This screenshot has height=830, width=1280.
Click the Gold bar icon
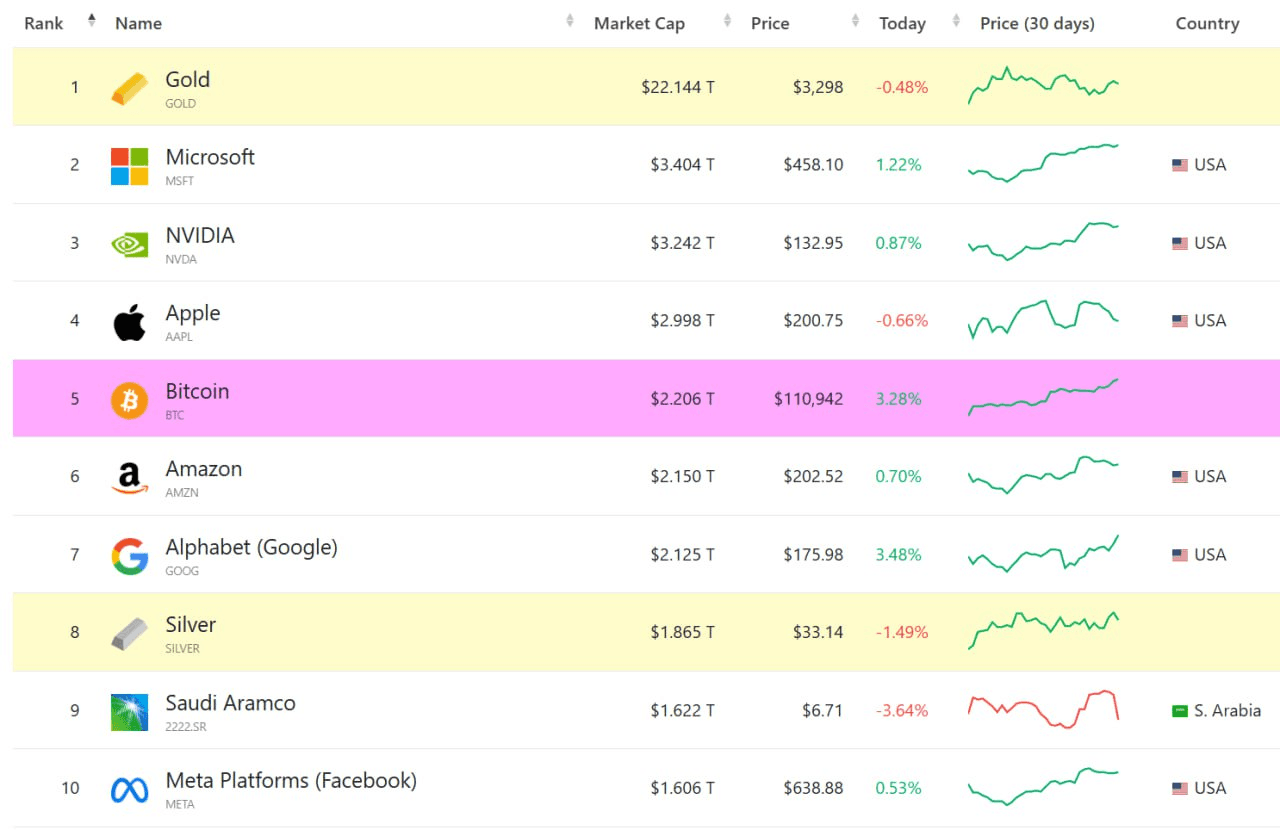(x=130, y=88)
